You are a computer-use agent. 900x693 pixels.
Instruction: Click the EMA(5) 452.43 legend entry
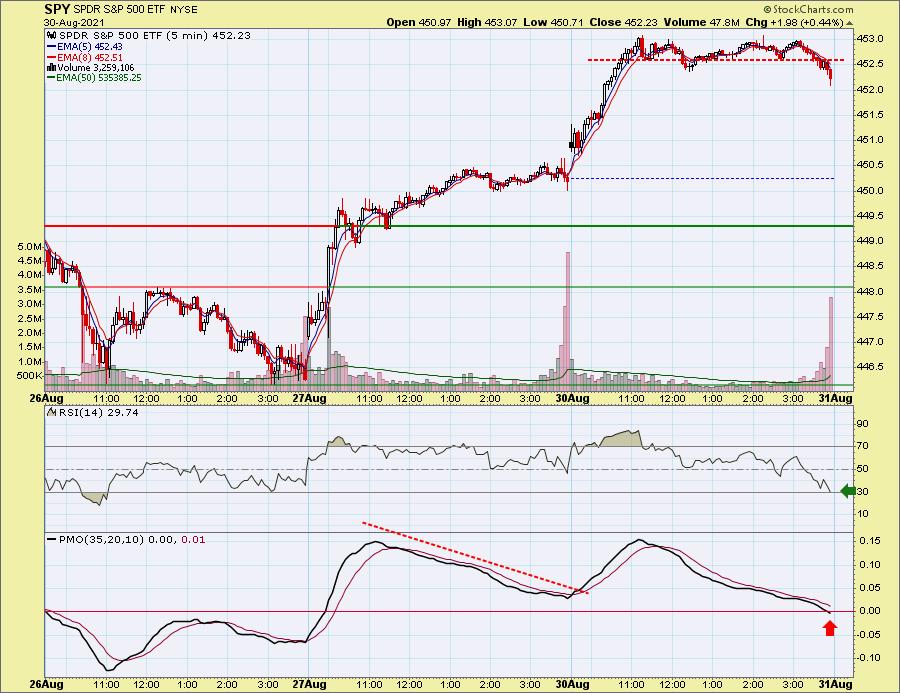coord(89,47)
